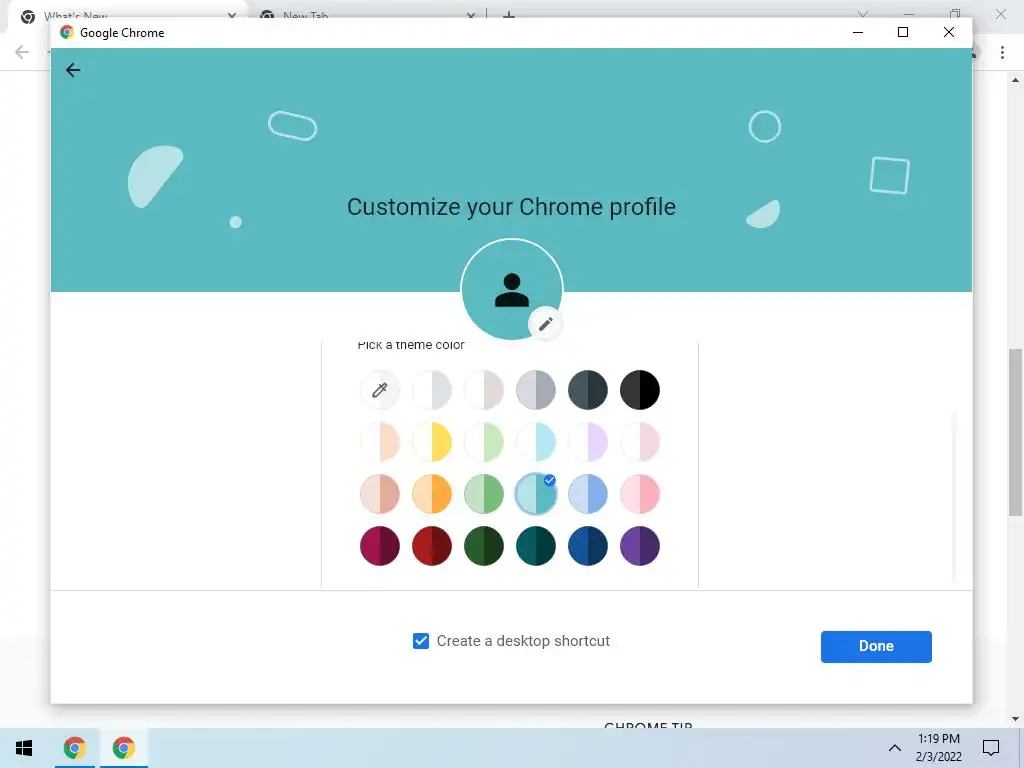Click the background page vertical scrollbar

coord(1015,432)
